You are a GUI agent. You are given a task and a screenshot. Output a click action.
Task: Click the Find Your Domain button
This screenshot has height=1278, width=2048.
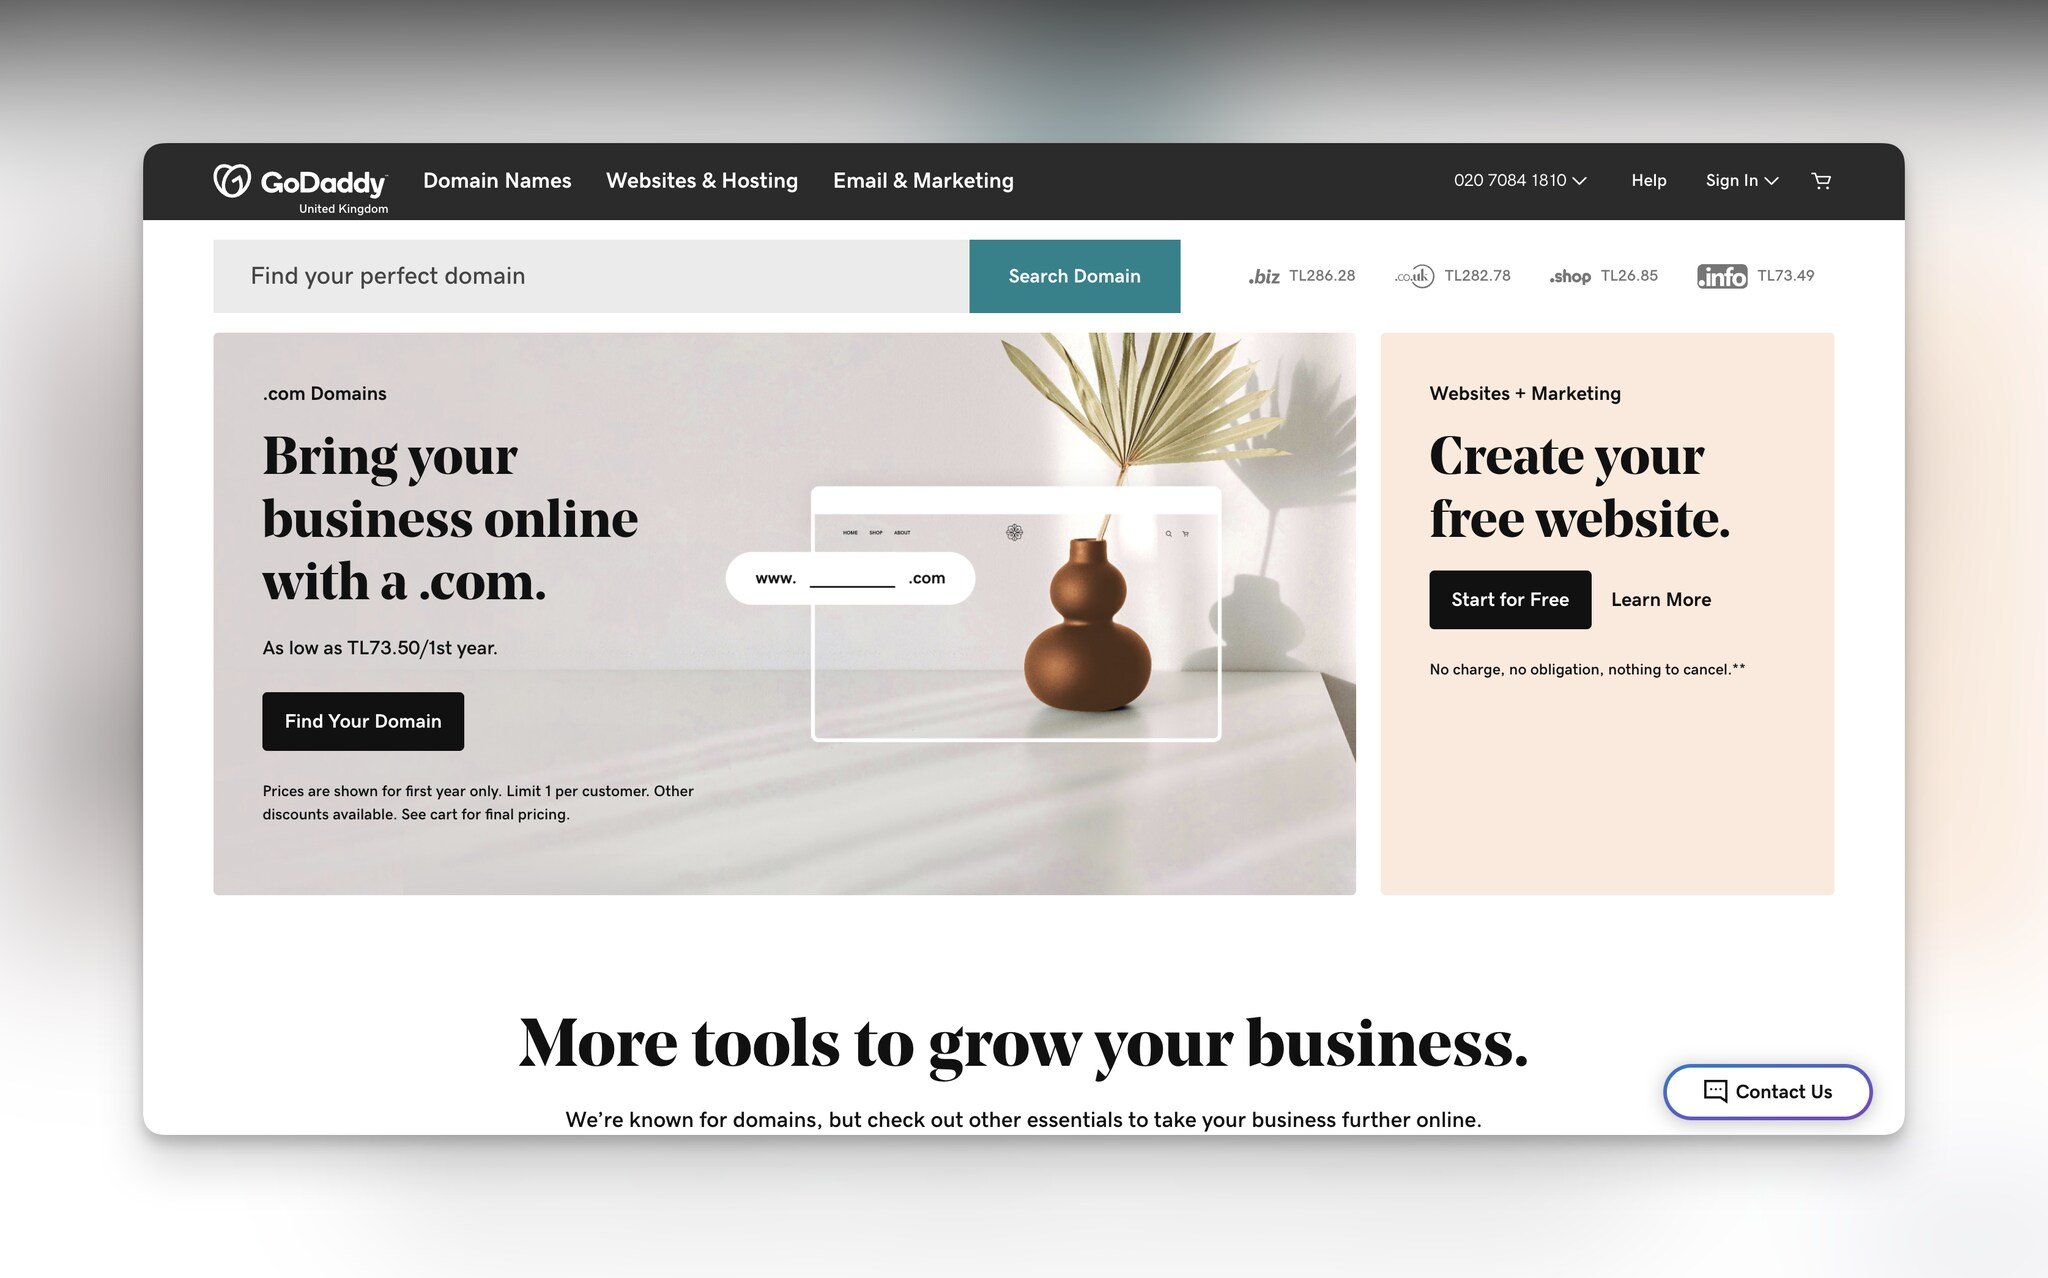point(362,721)
